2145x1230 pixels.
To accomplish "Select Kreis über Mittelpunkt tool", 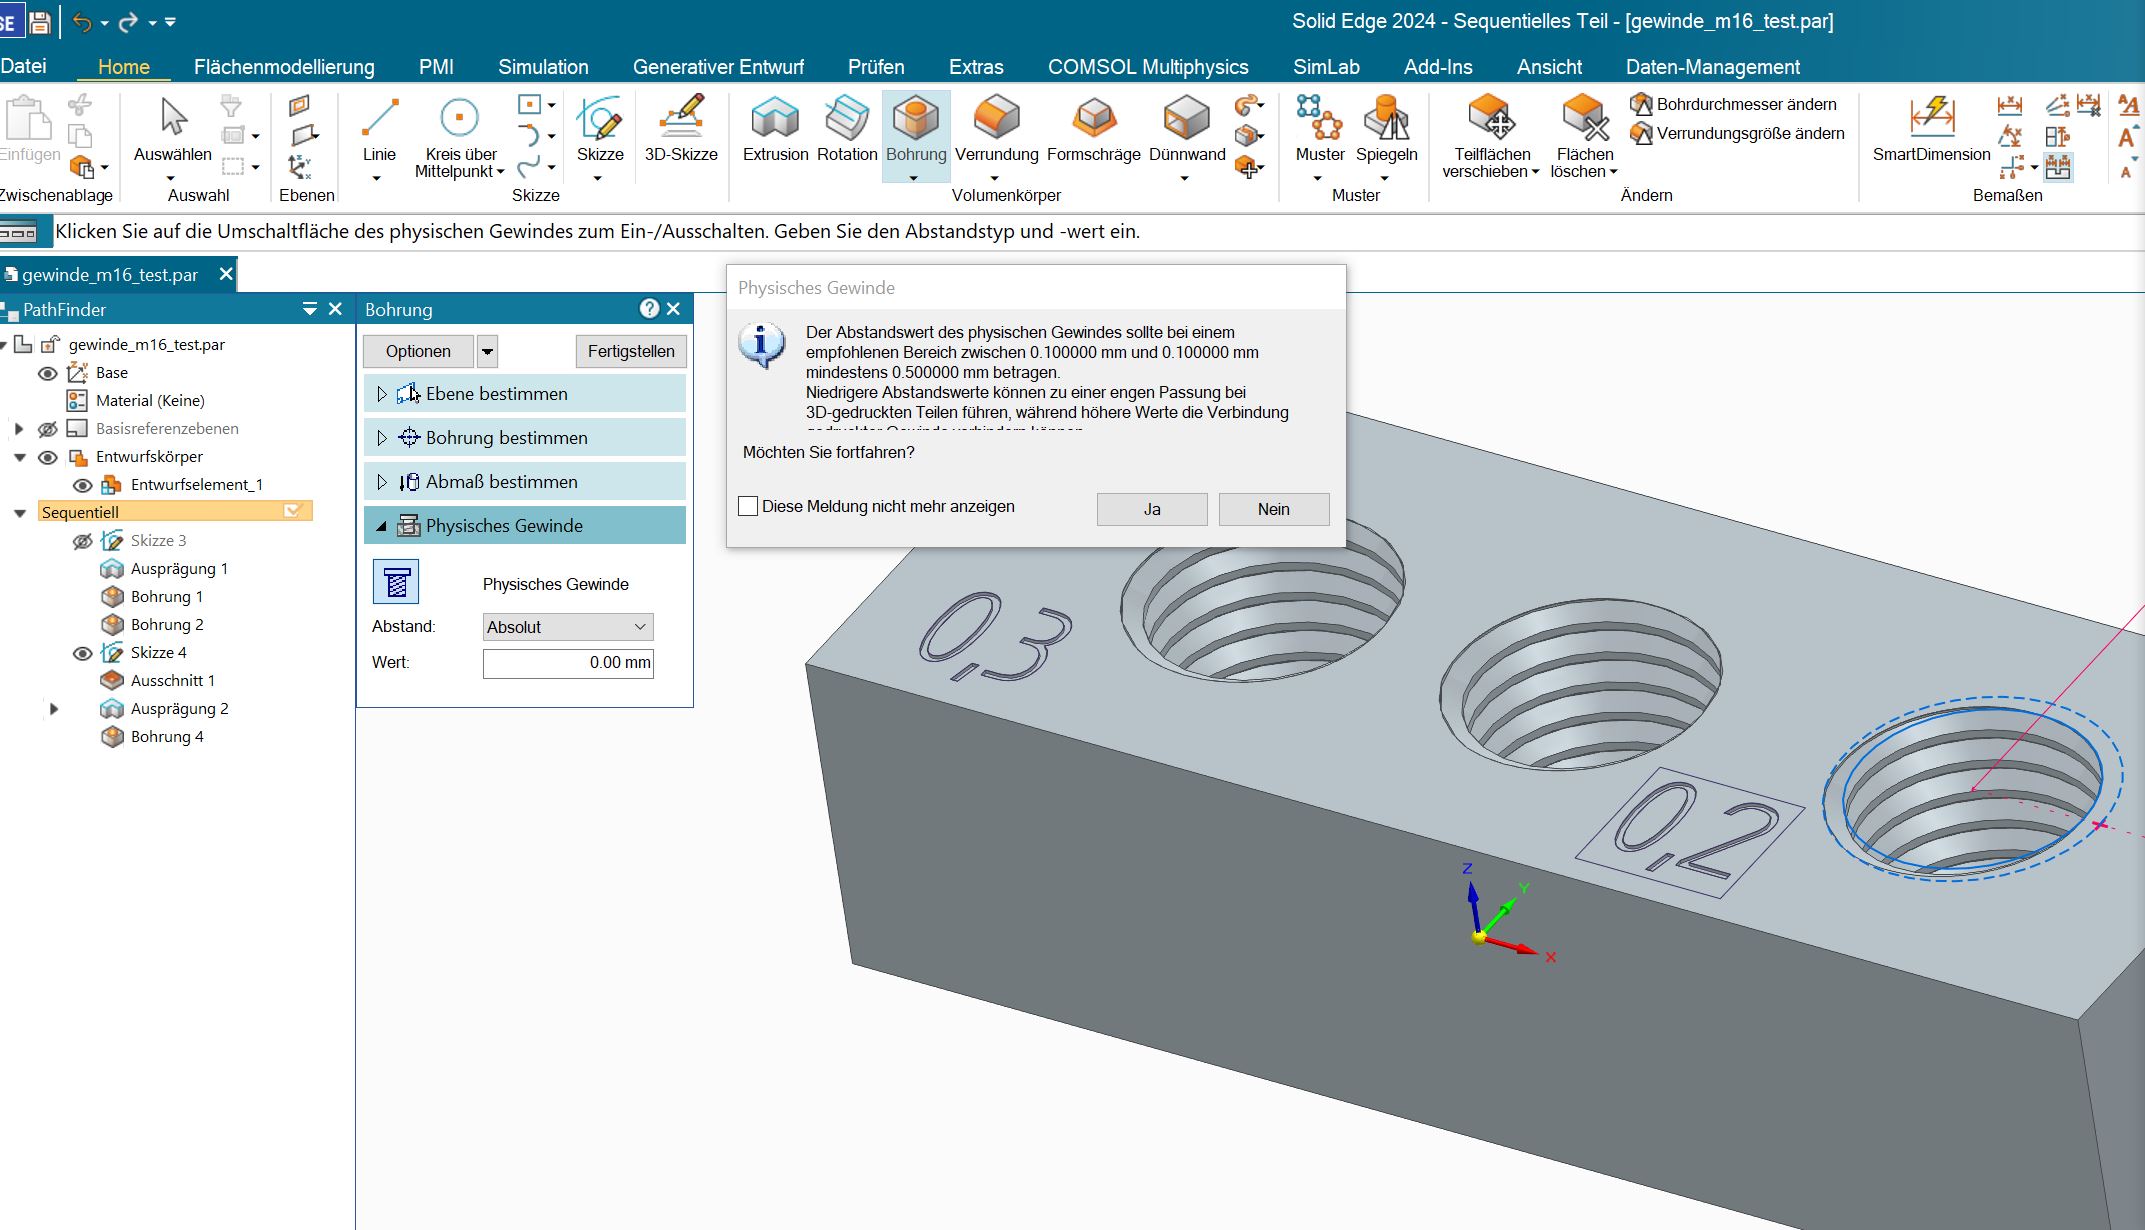I will [460, 137].
